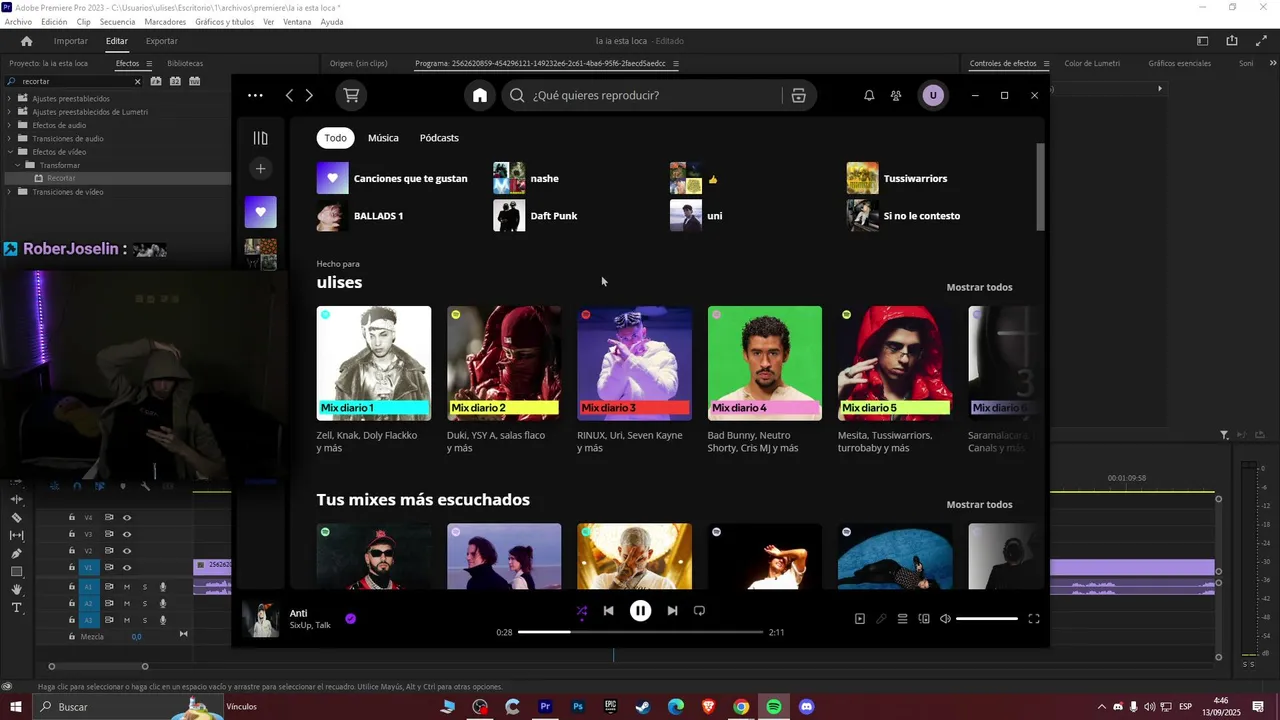1280x720 pixels.
Task: Solo audio track A2
Action: 144,603
